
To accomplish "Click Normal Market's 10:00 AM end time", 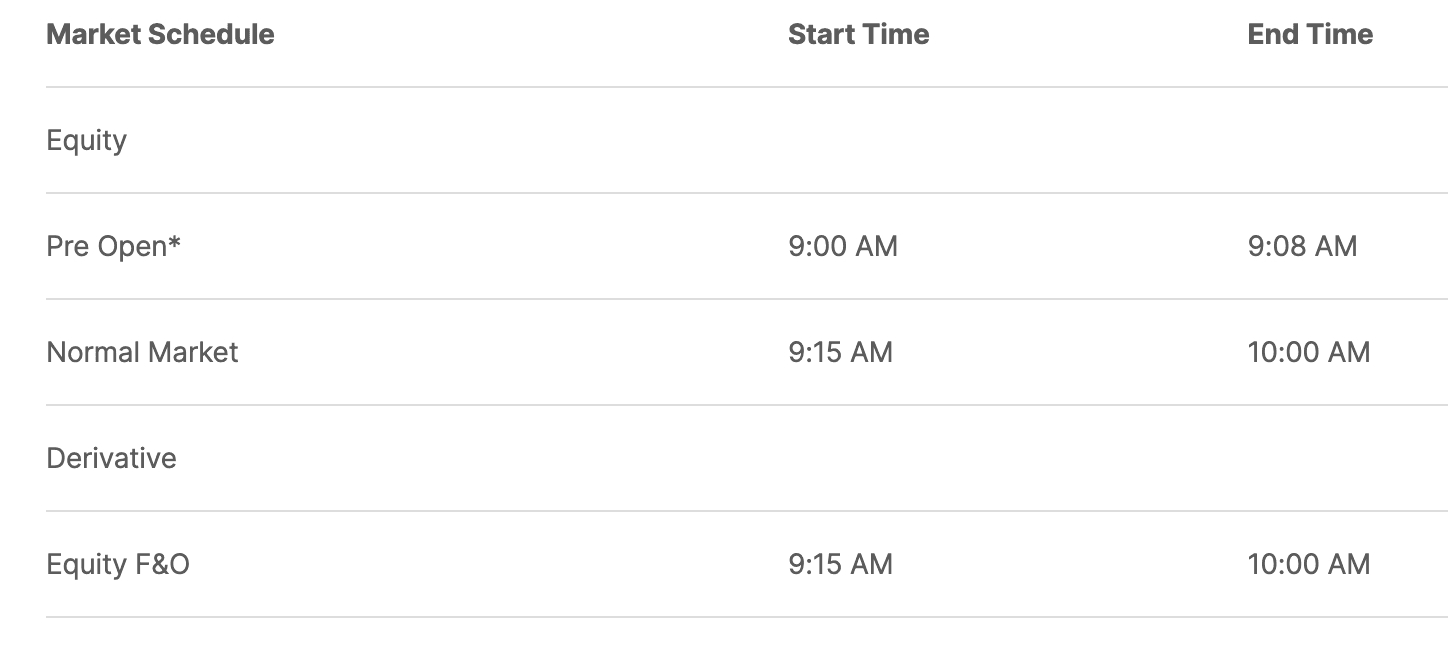I will [1308, 352].
